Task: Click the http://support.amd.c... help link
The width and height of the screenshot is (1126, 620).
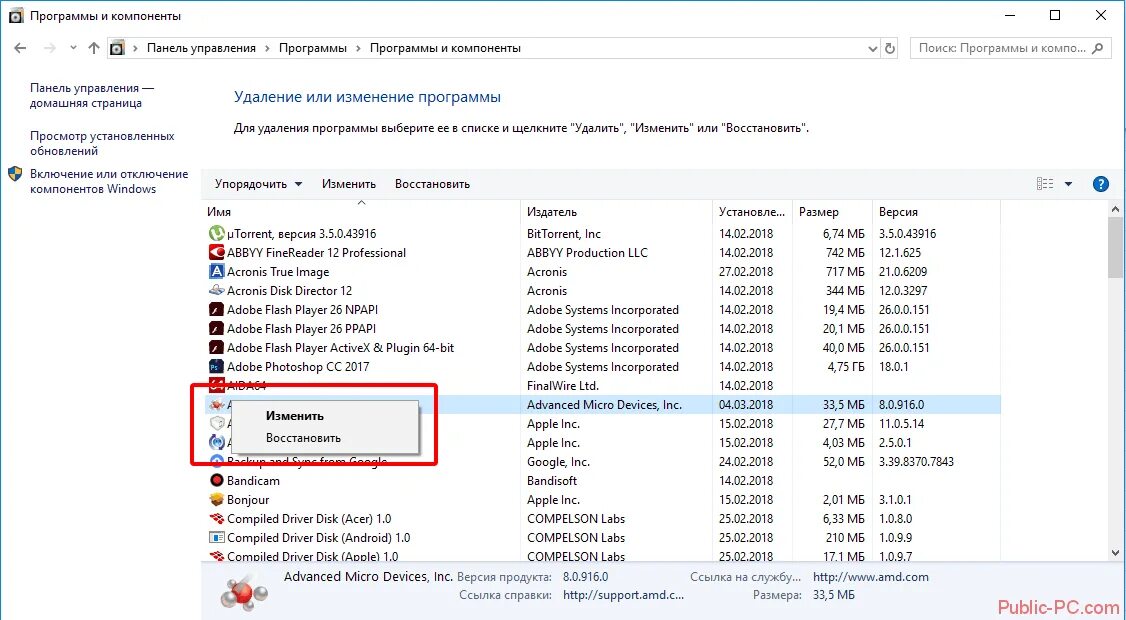Action: pyautogui.click(x=623, y=595)
